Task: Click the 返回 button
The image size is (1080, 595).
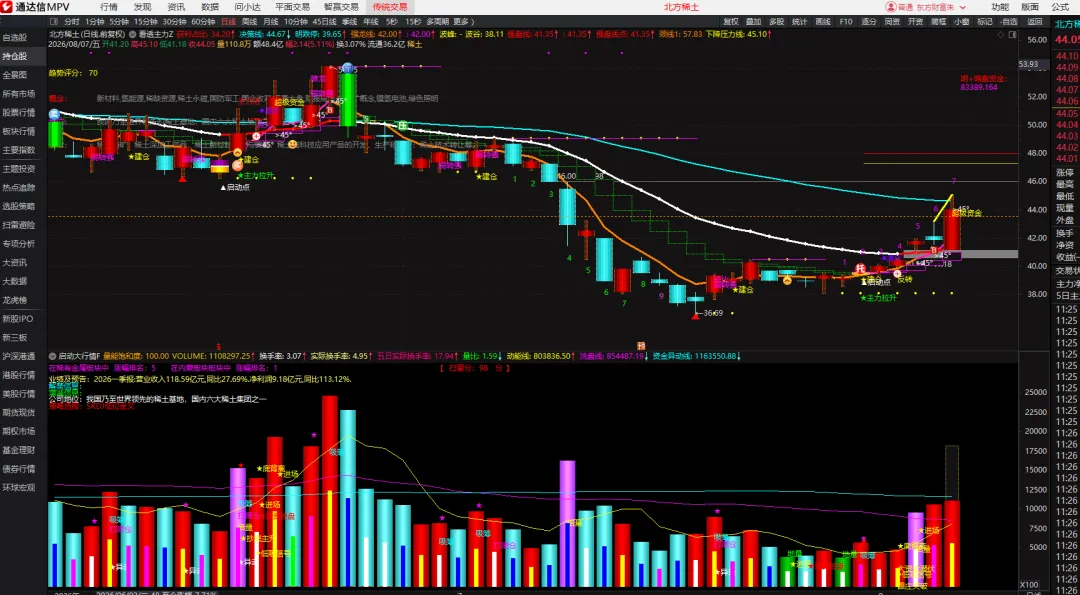Action: (1035, 21)
